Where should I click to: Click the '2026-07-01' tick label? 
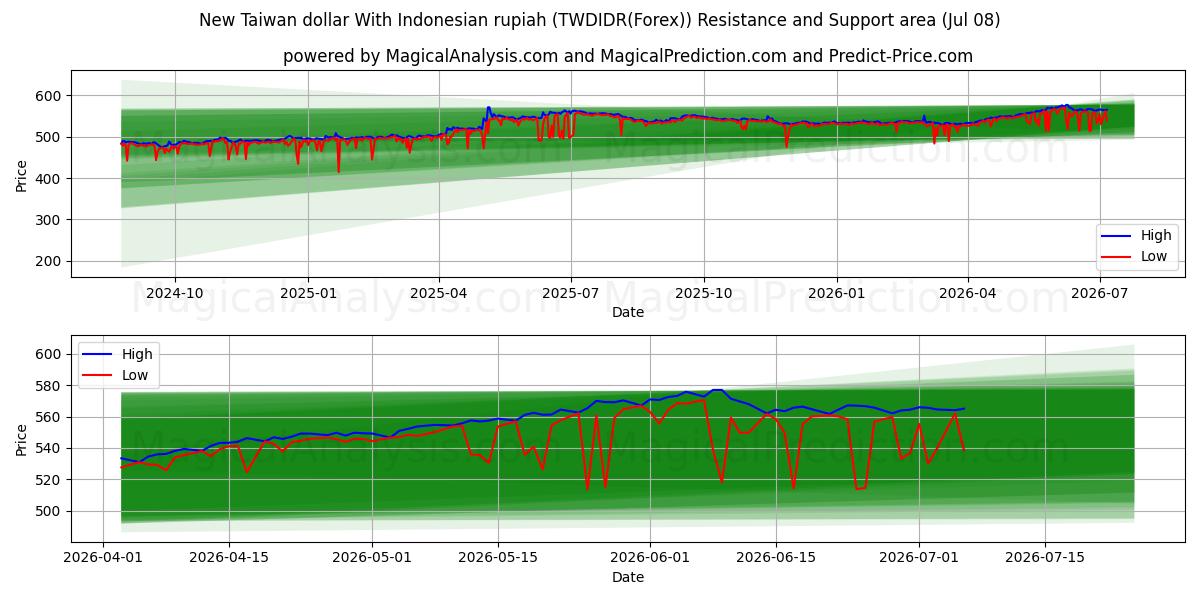919,558
